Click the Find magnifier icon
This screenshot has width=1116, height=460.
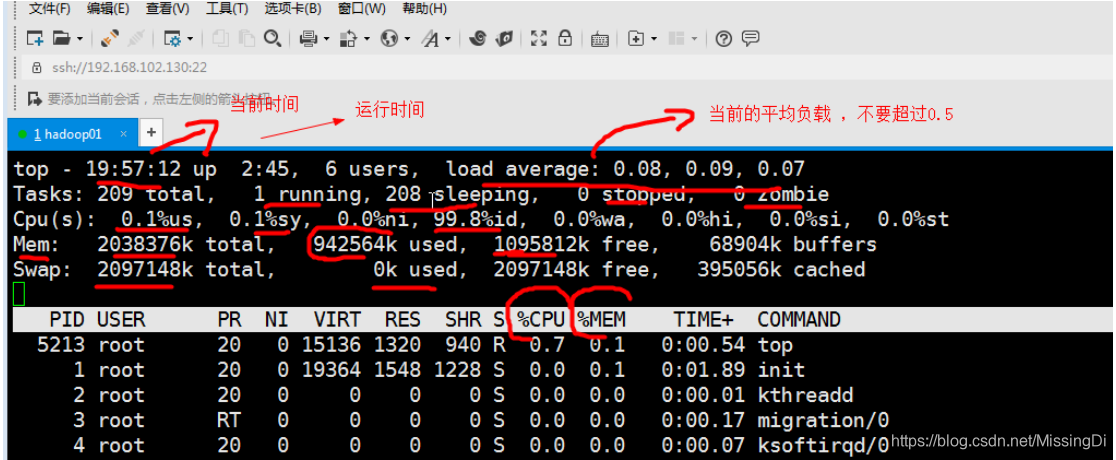coord(272,38)
